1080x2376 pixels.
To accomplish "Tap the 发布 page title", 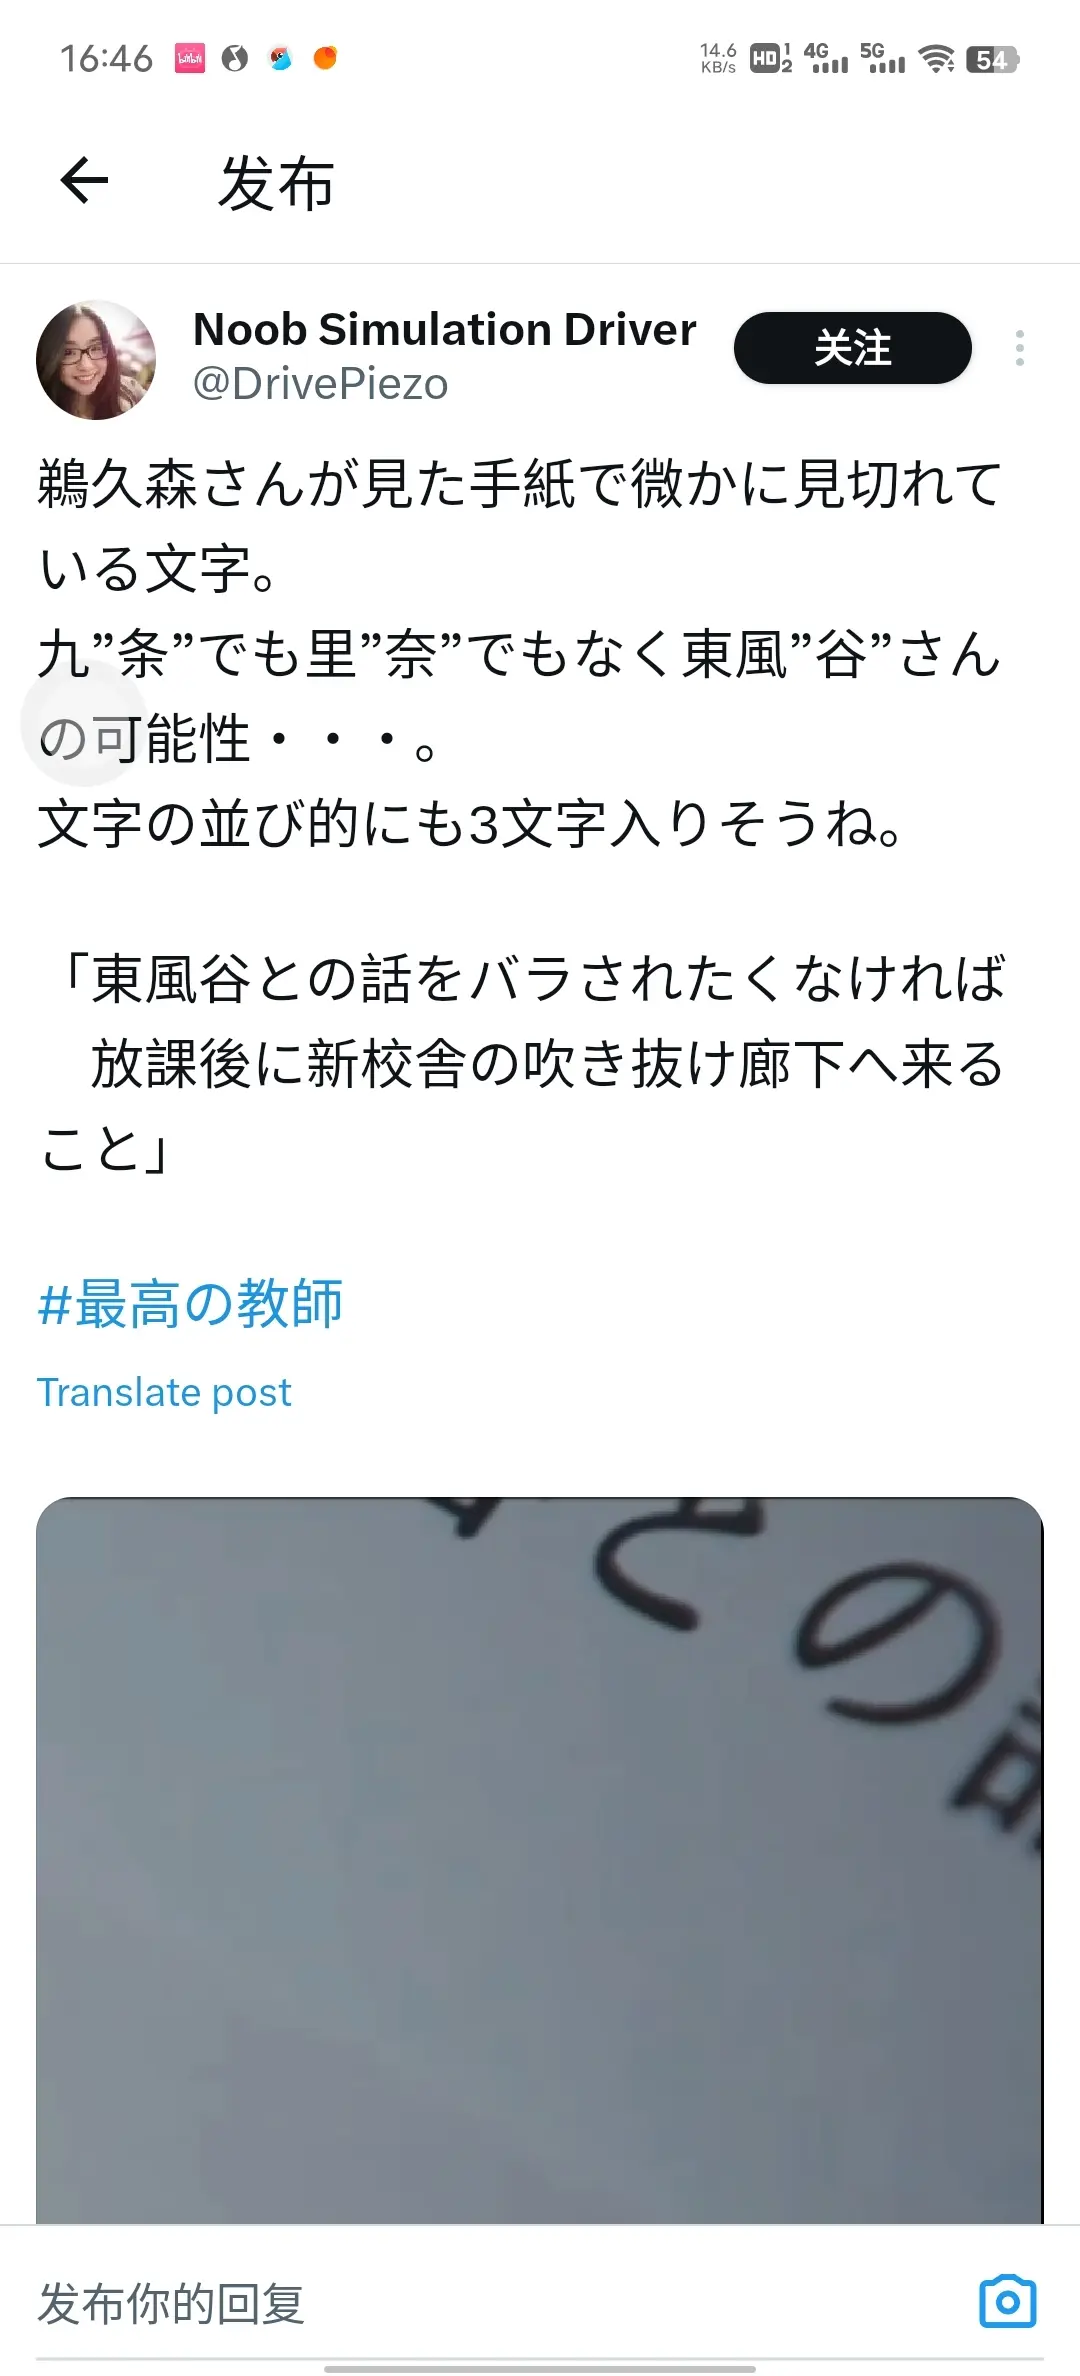I will pyautogui.click(x=276, y=183).
